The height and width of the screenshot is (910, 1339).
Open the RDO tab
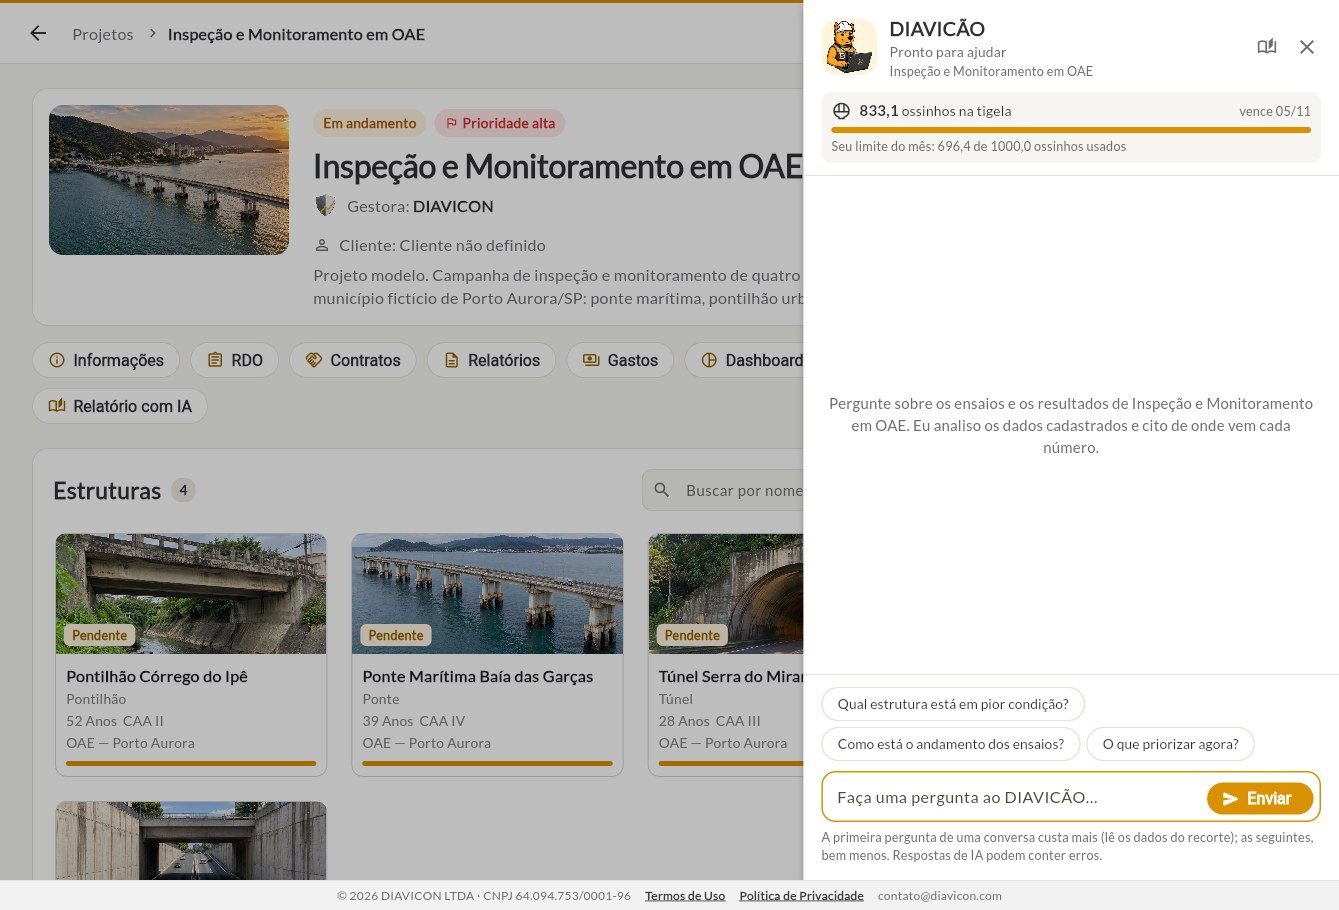[234, 360]
